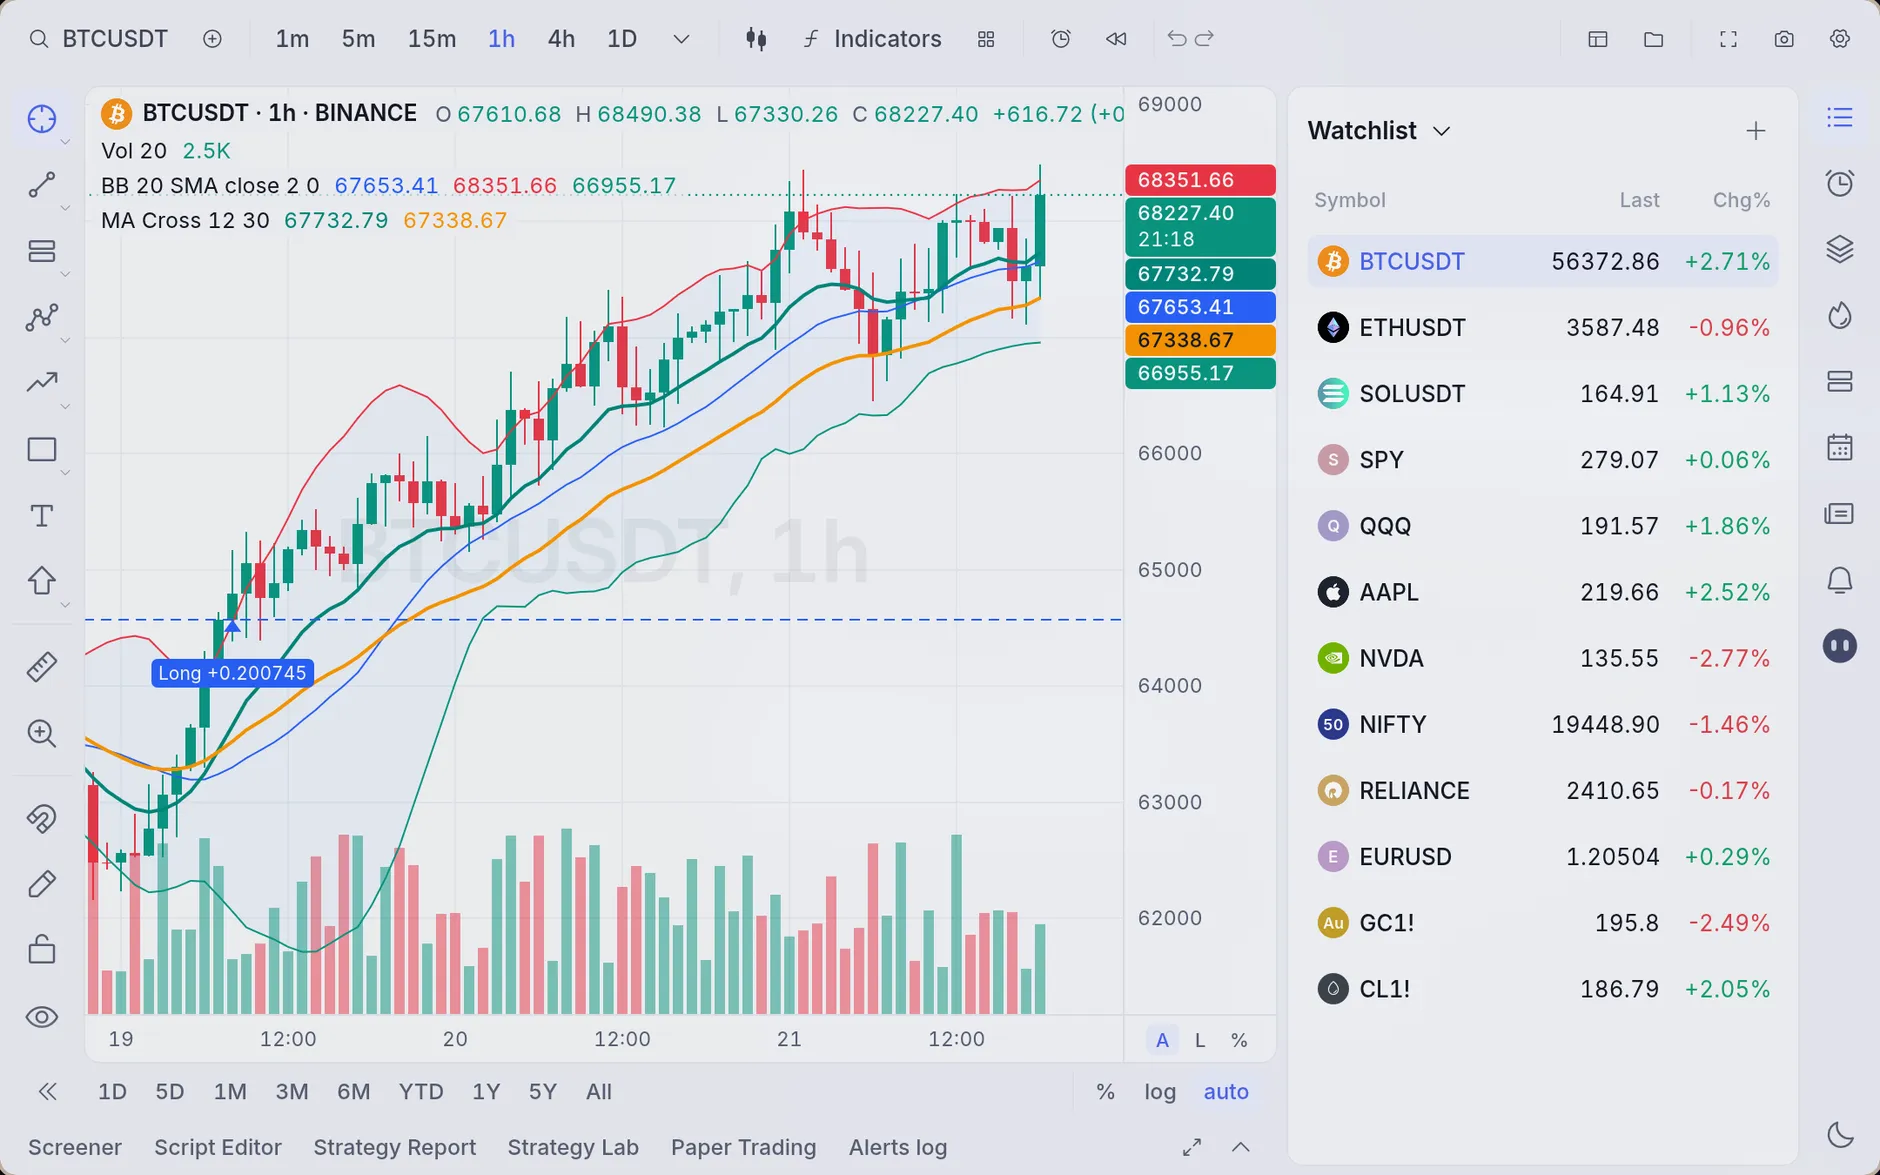
Task: Open the ruler measure tool
Action: pos(41,666)
